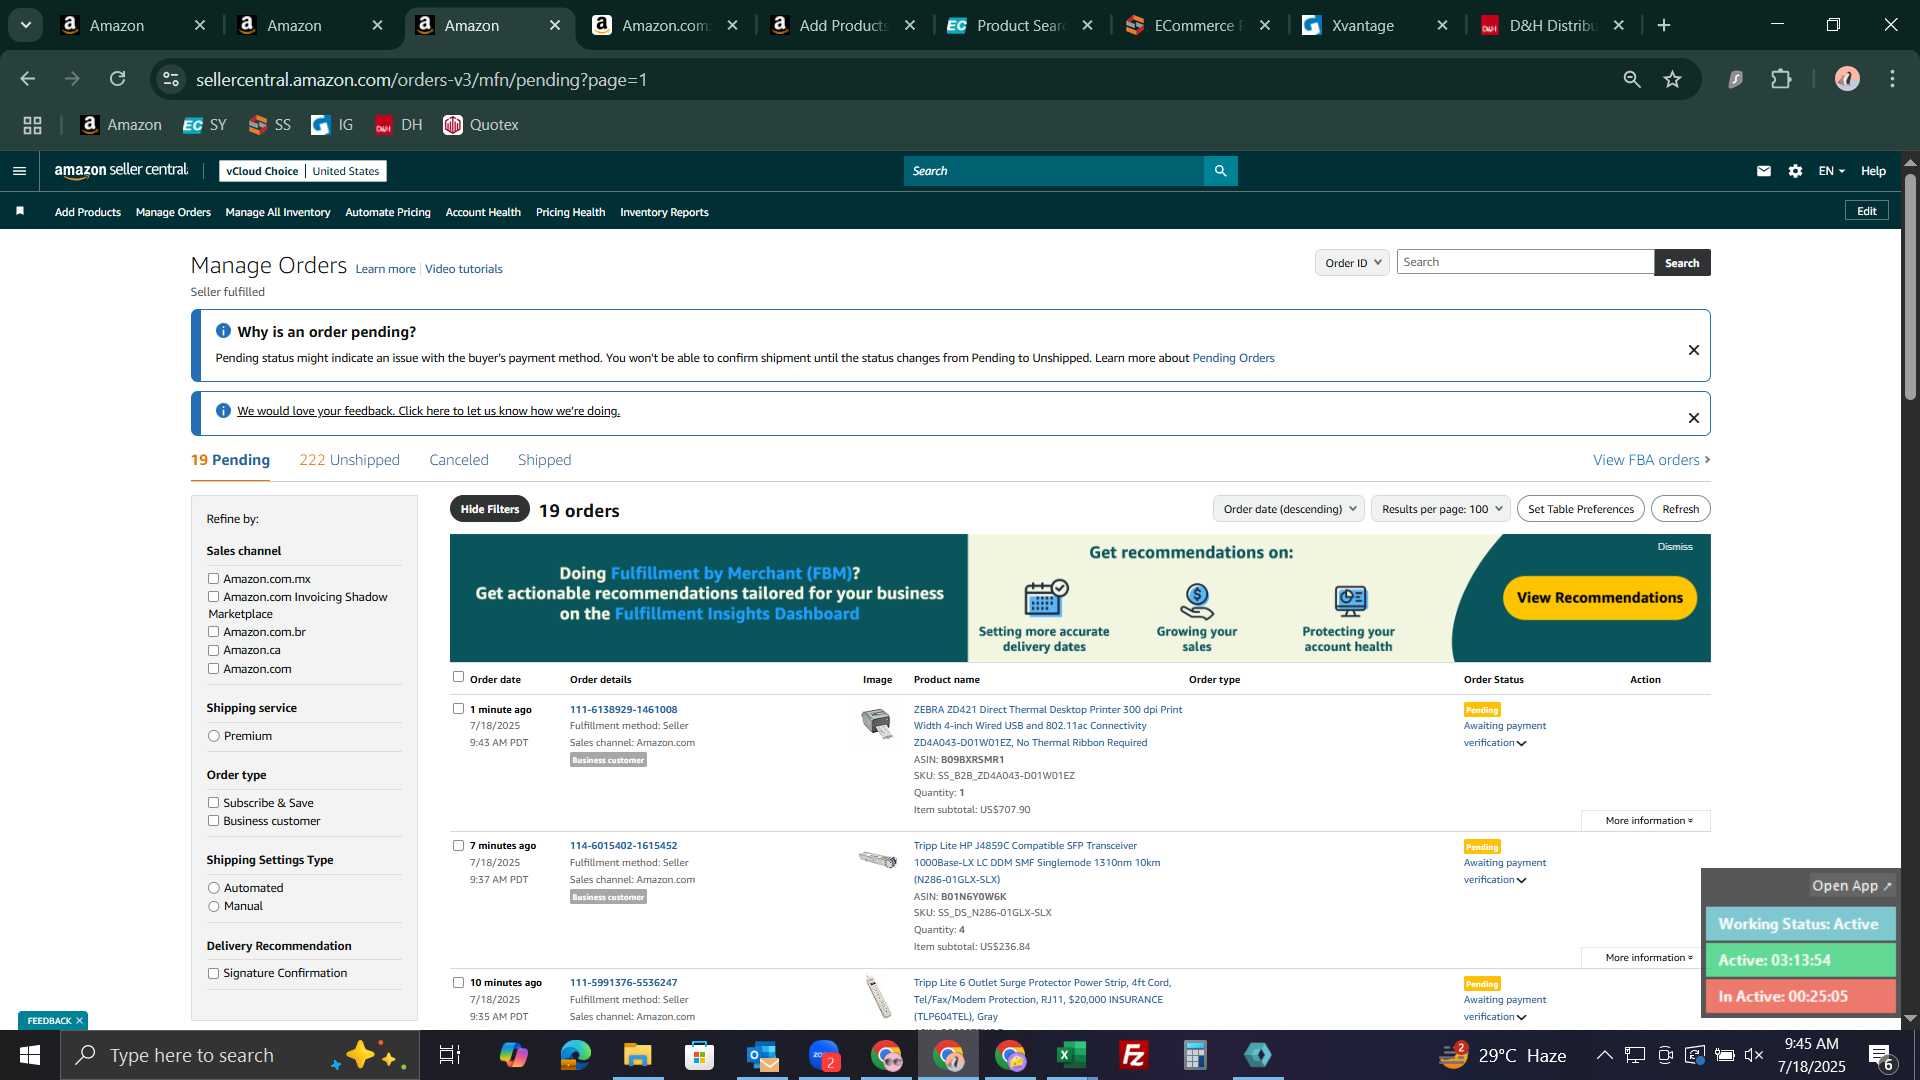Open Outlook from the taskbar
The height and width of the screenshot is (1080, 1920).
click(x=762, y=1055)
